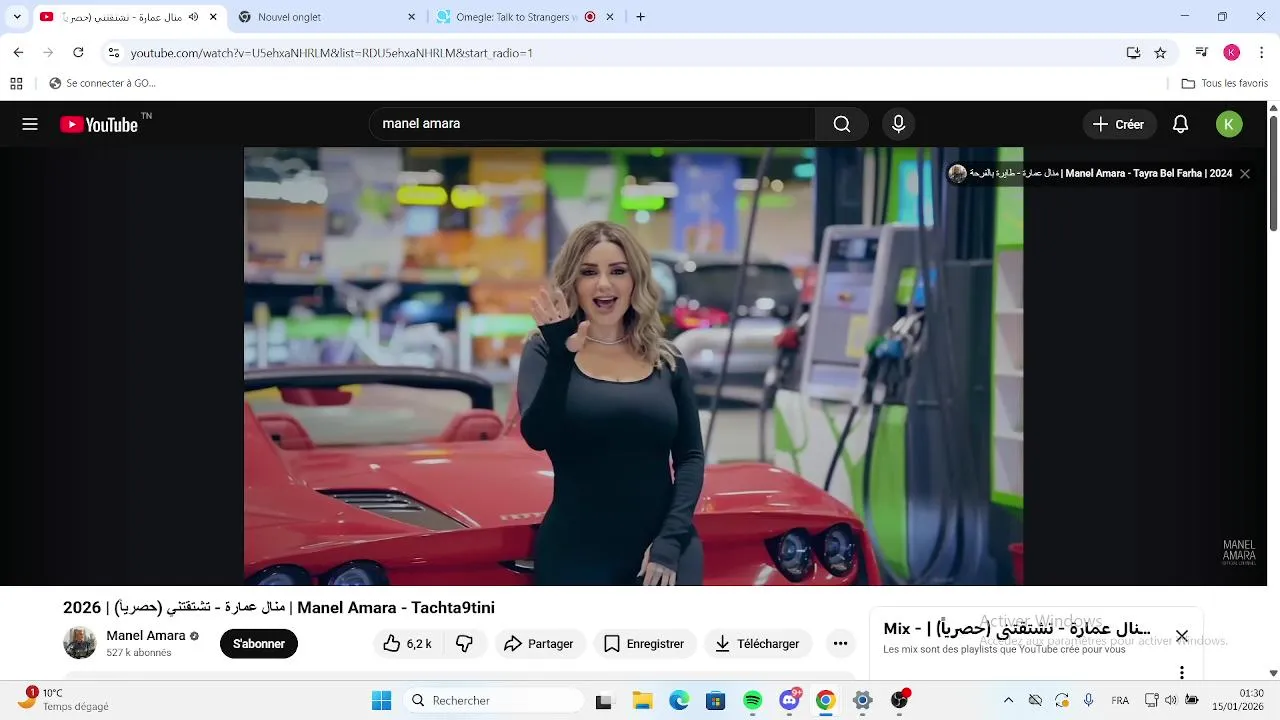This screenshot has height=720, width=1280.
Task: Open the OBS recording app in taskbar
Action: (x=900, y=701)
